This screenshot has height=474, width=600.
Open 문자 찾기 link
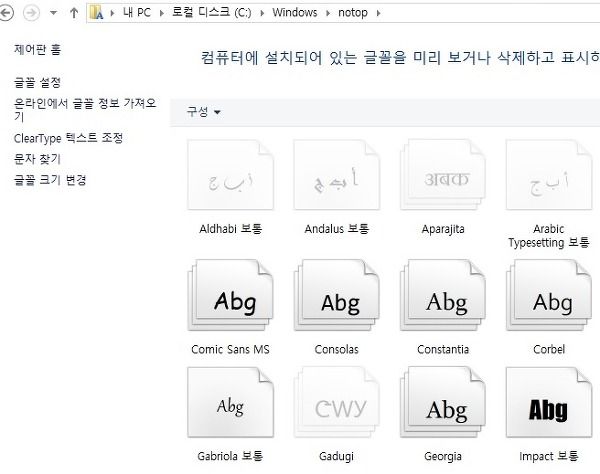pos(38,159)
